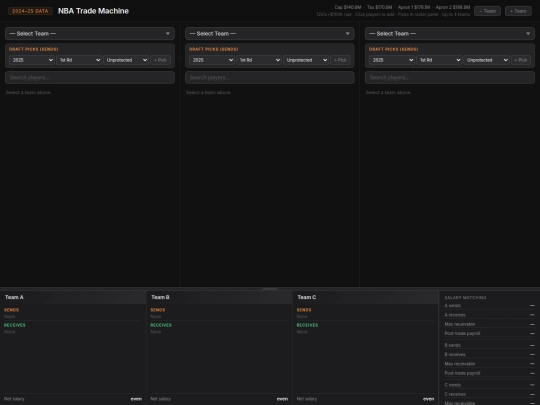Click Team C's Net salary label
Viewport: 540px width, 405px height.
(307, 399)
